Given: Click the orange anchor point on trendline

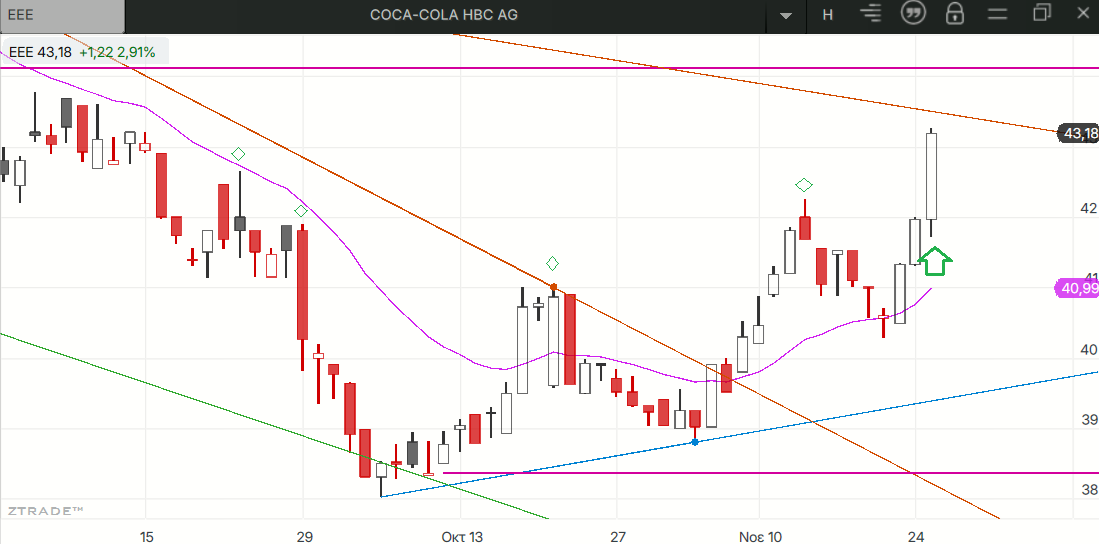Looking at the screenshot, I should (x=554, y=287).
